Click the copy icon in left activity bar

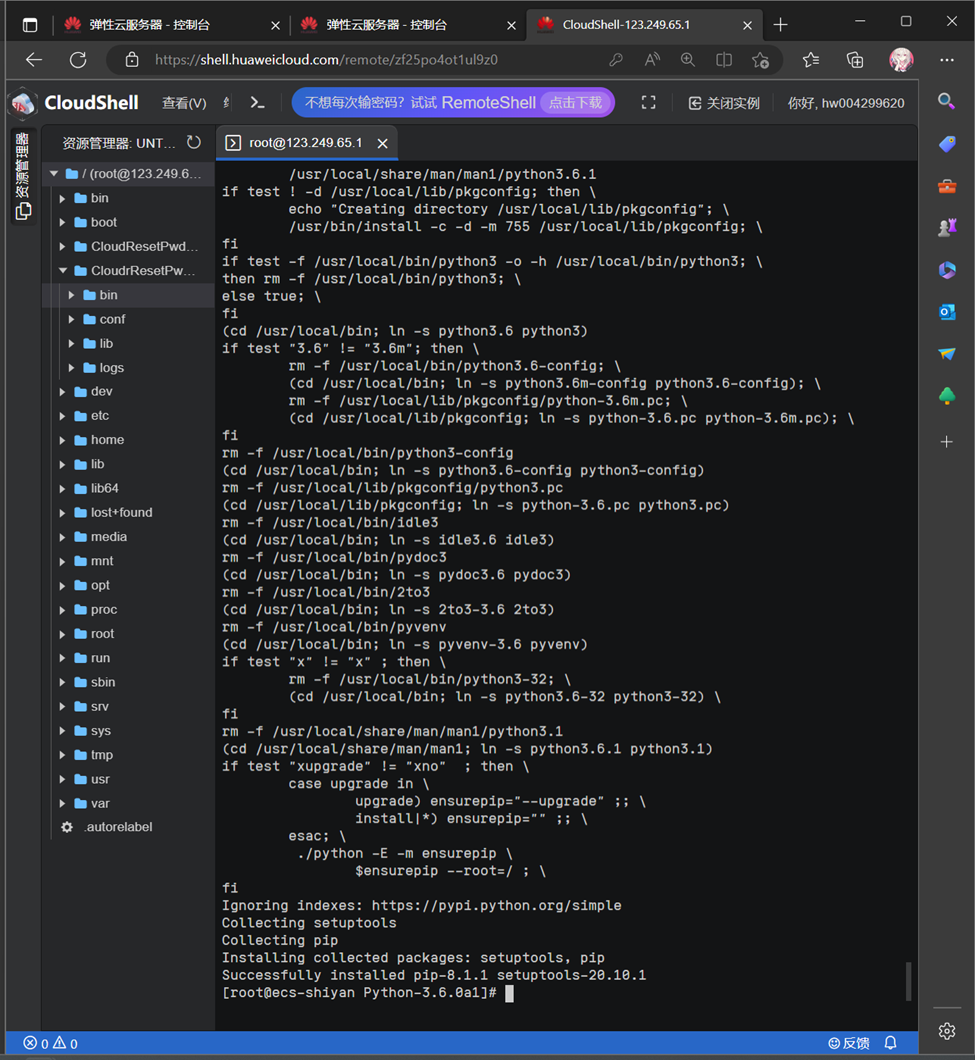tap(23, 211)
